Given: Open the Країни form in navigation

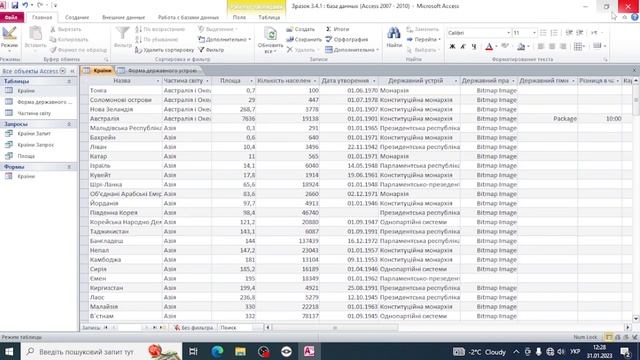Looking at the screenshot, I should tap(26, 177).
